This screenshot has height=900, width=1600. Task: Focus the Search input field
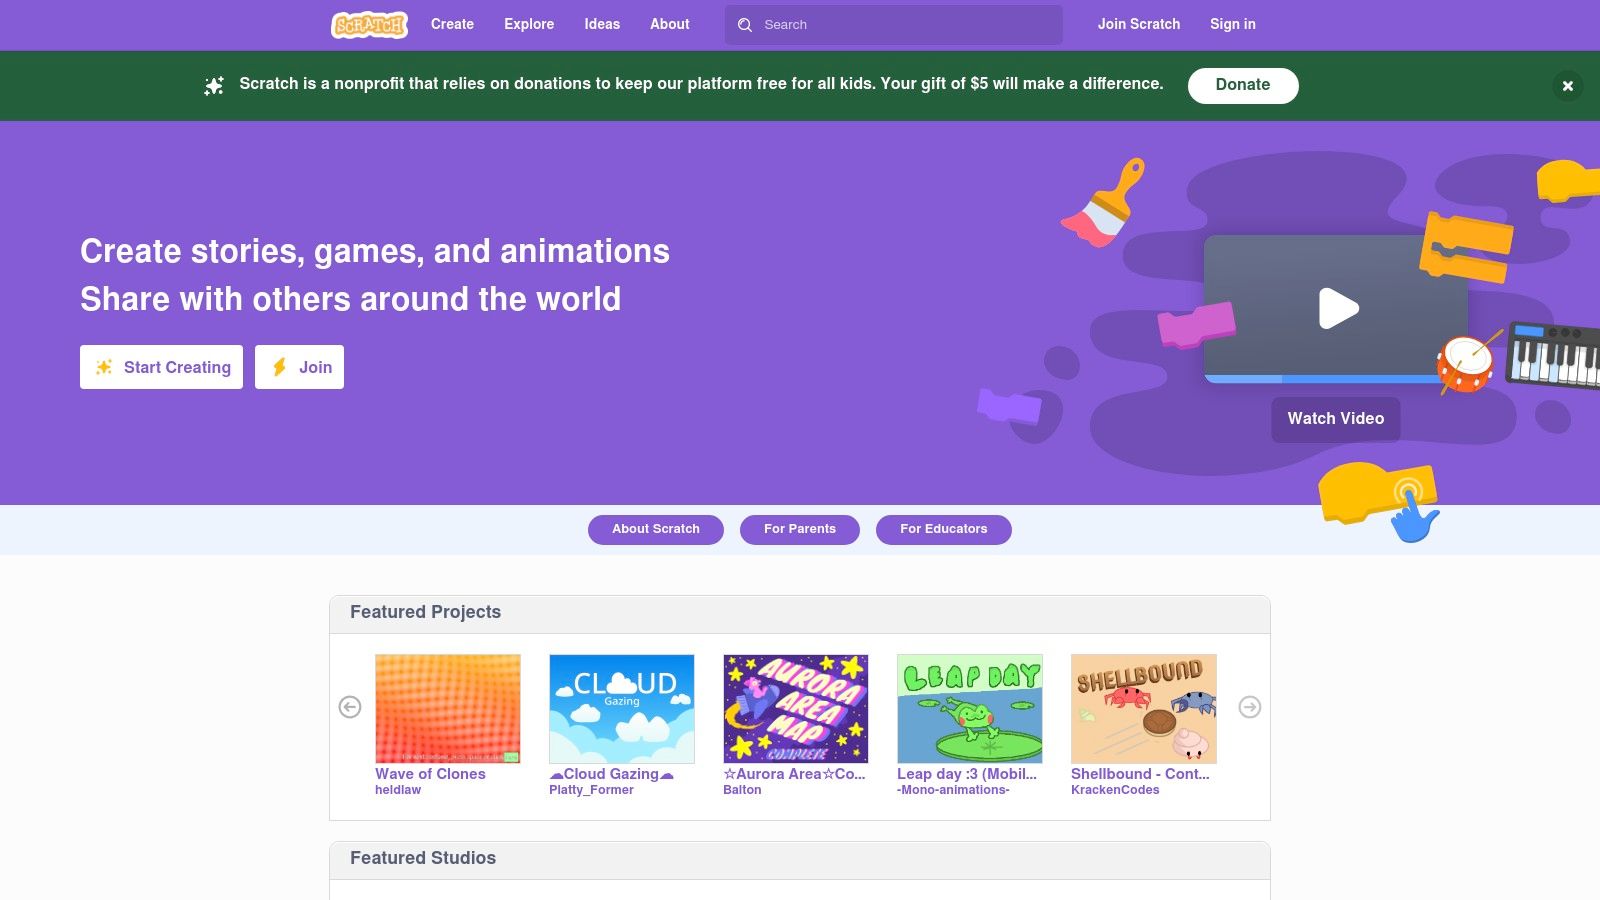[x=894, y=25]
